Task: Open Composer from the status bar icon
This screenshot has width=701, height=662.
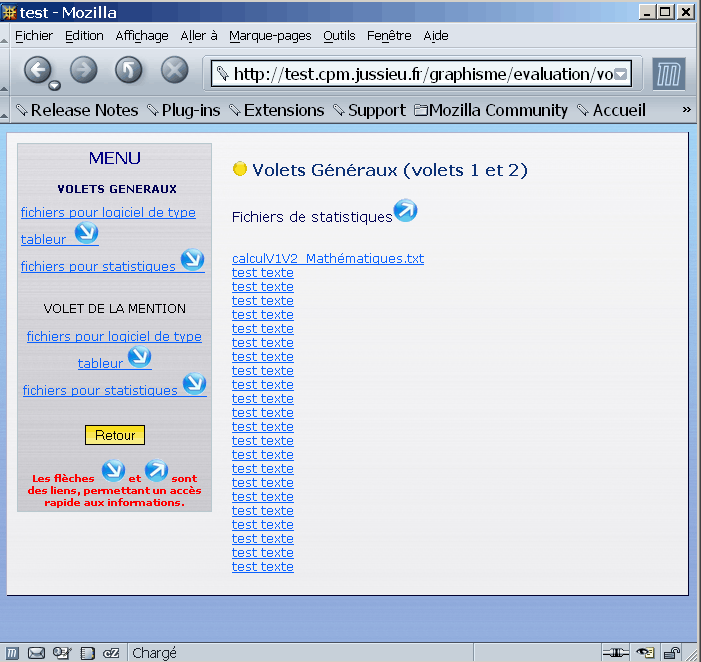Action: pos(62,653)
